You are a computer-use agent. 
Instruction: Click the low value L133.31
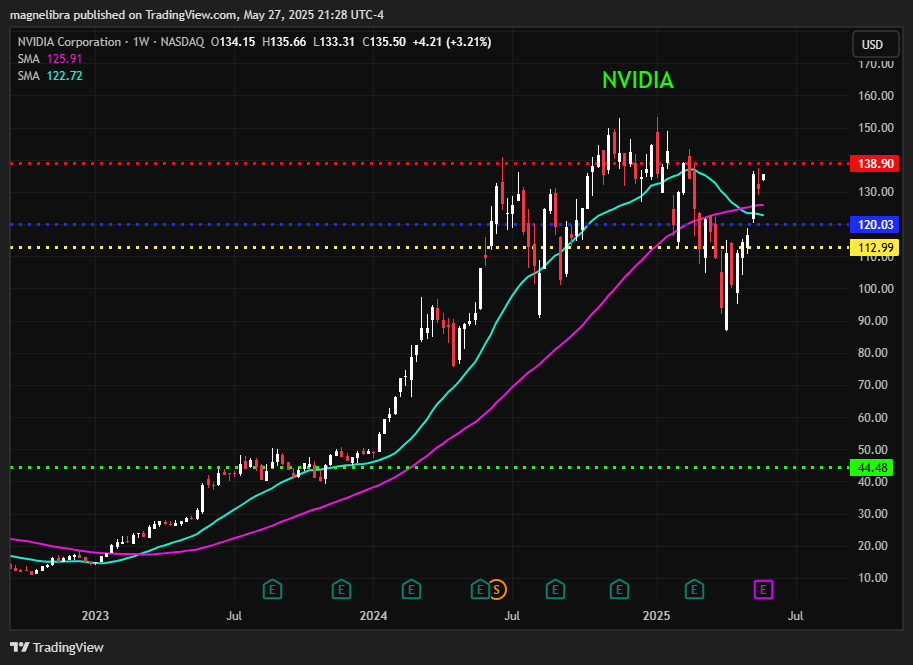pos(334,42)
